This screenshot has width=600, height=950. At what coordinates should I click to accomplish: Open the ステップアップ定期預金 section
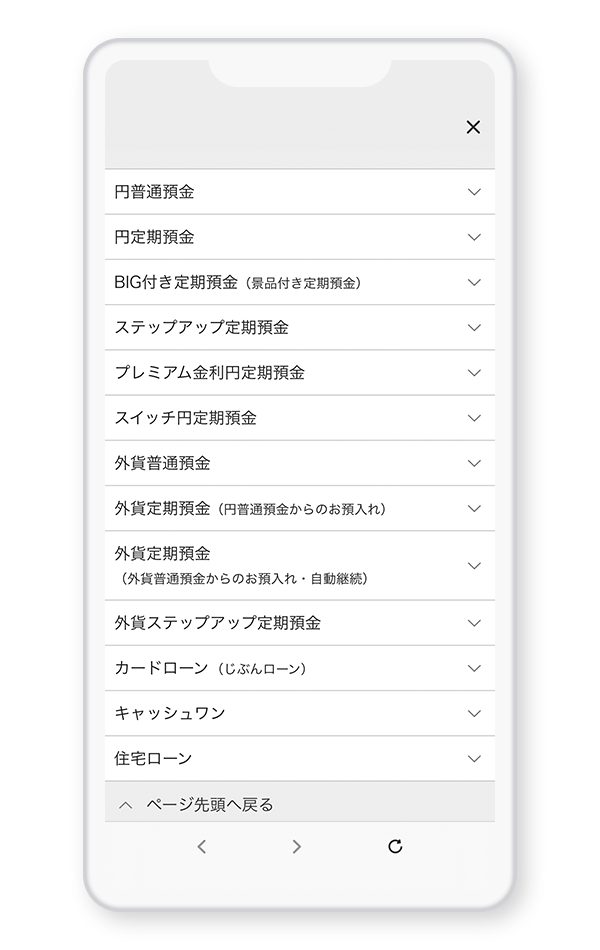[x=201, y=327]
